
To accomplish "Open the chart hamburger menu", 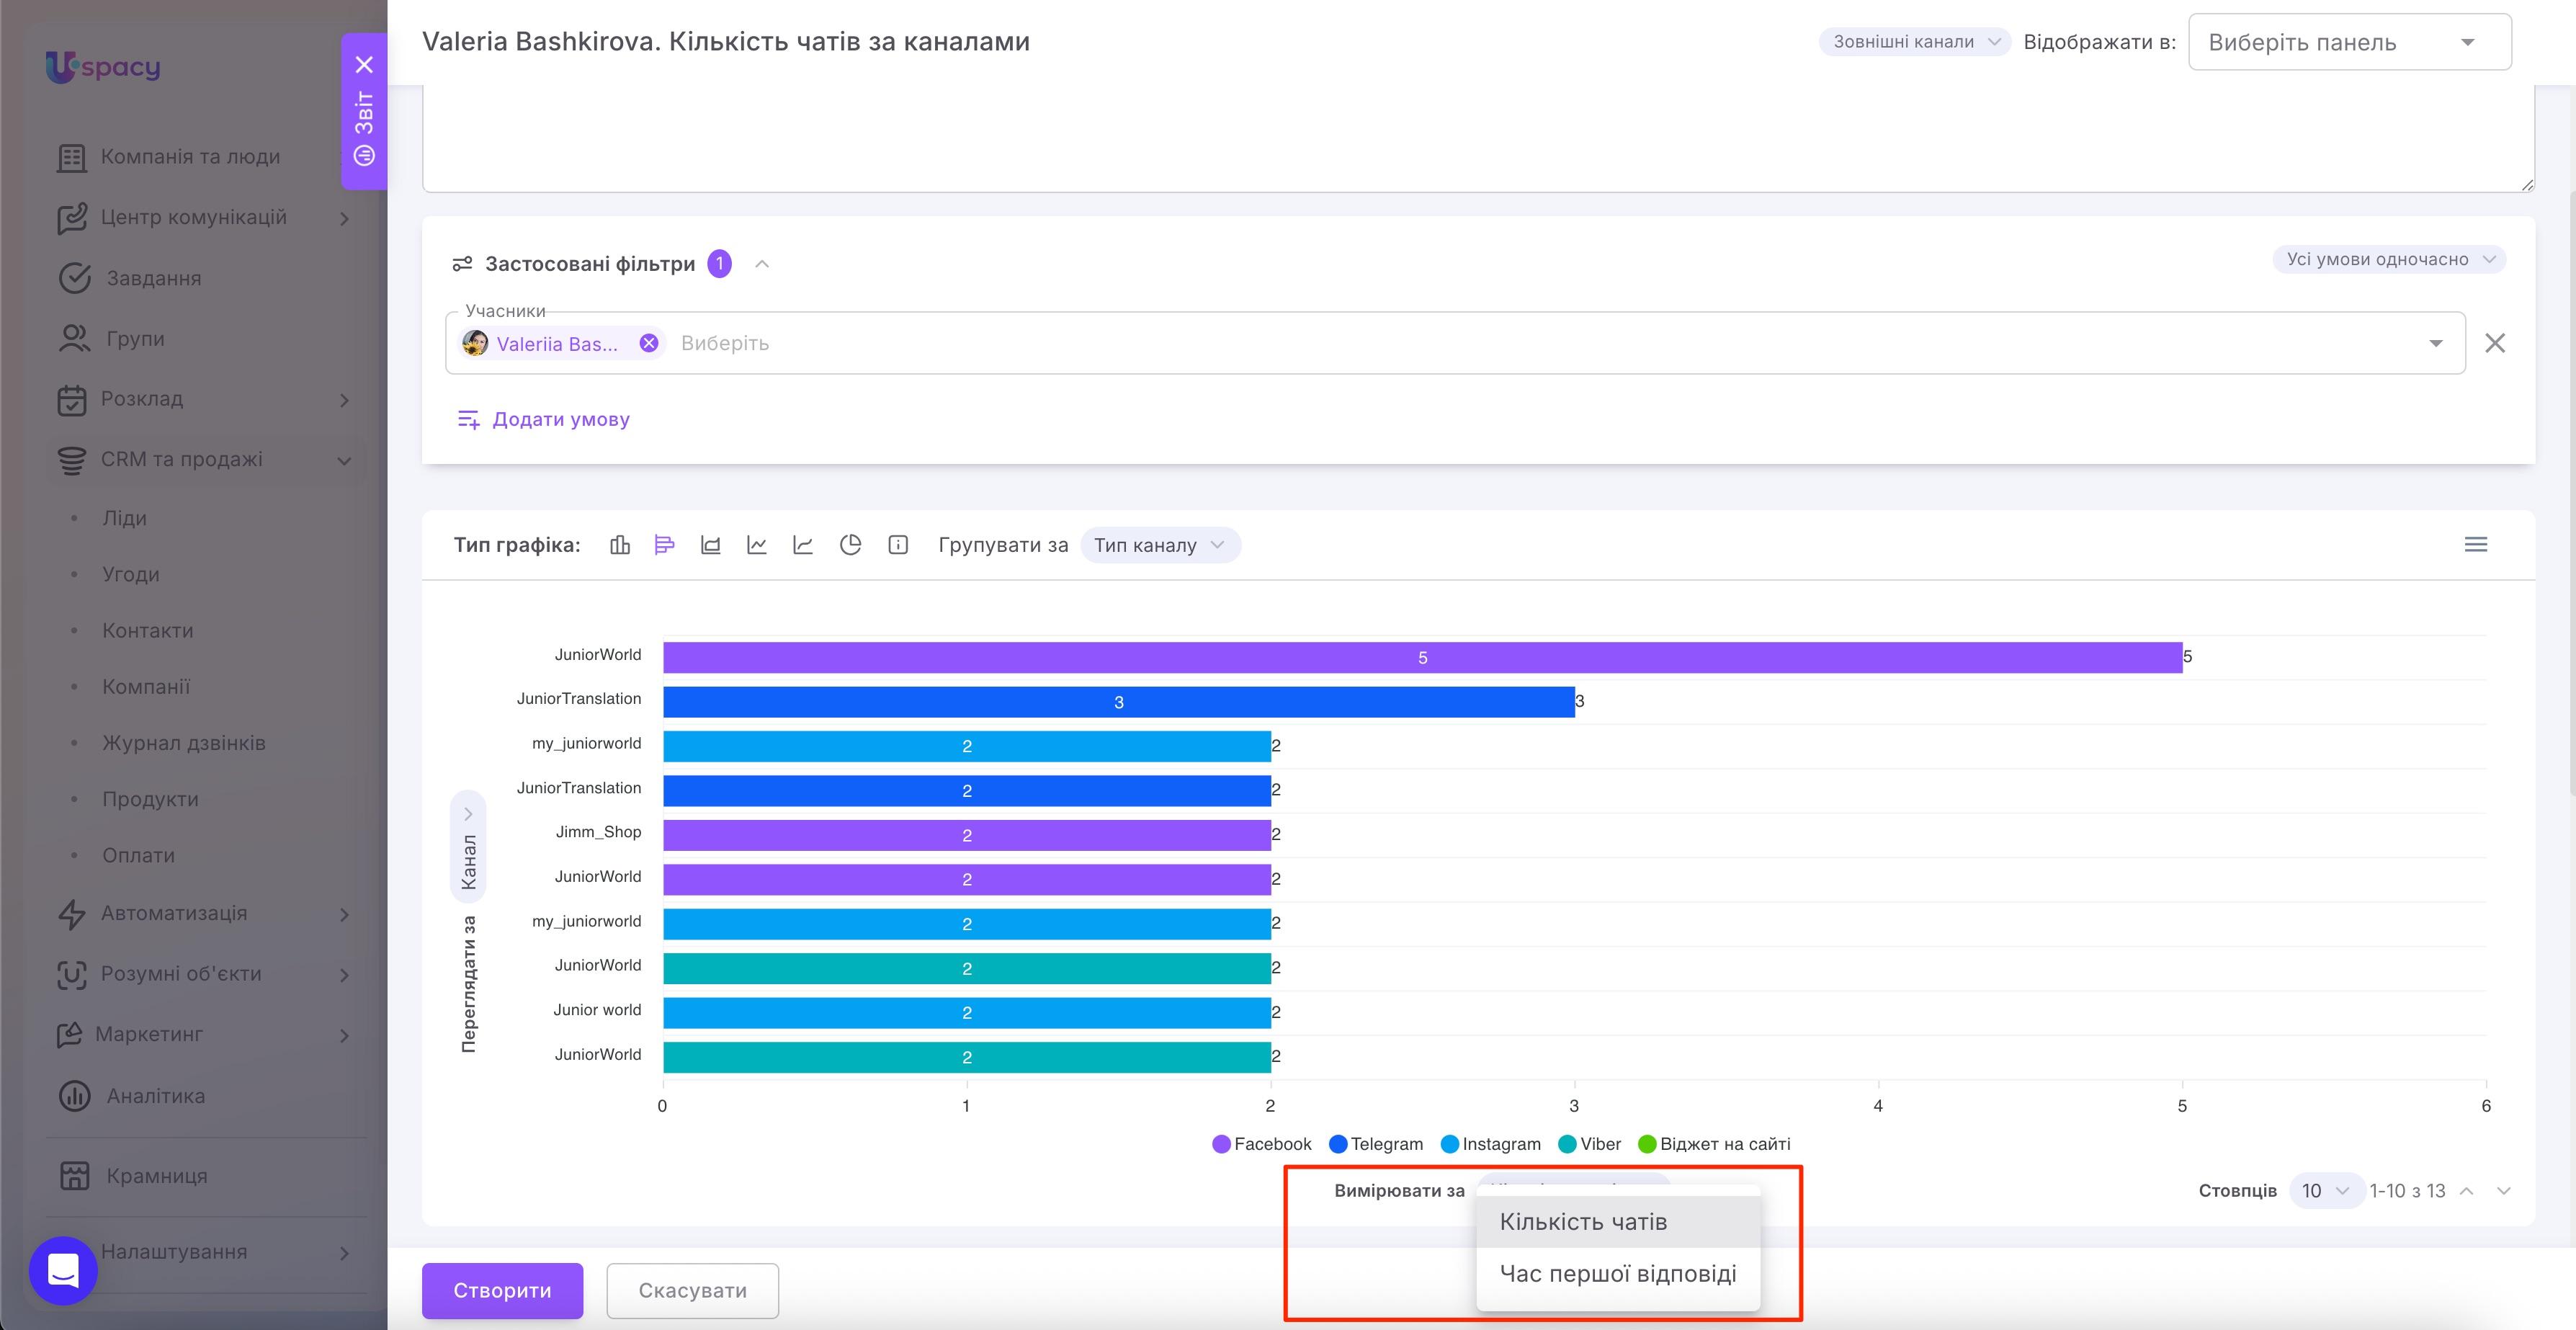I will [2476, 545].
